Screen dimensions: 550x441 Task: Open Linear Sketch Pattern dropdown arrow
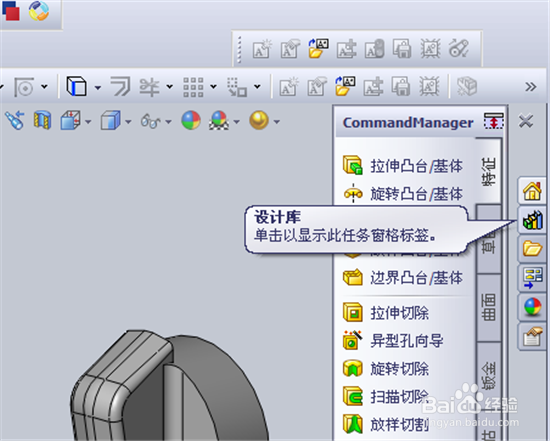pyautogui.click(x=213, y=86)
